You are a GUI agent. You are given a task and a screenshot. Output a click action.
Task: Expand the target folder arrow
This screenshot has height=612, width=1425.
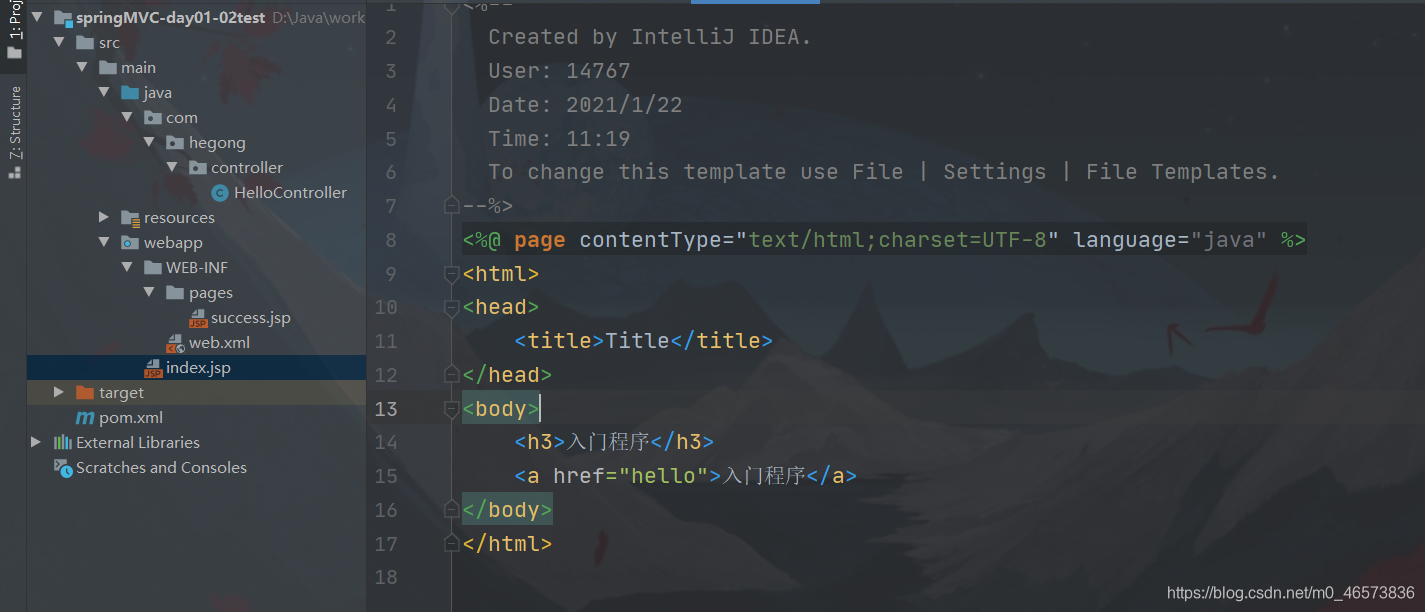[x=59, y=393]
